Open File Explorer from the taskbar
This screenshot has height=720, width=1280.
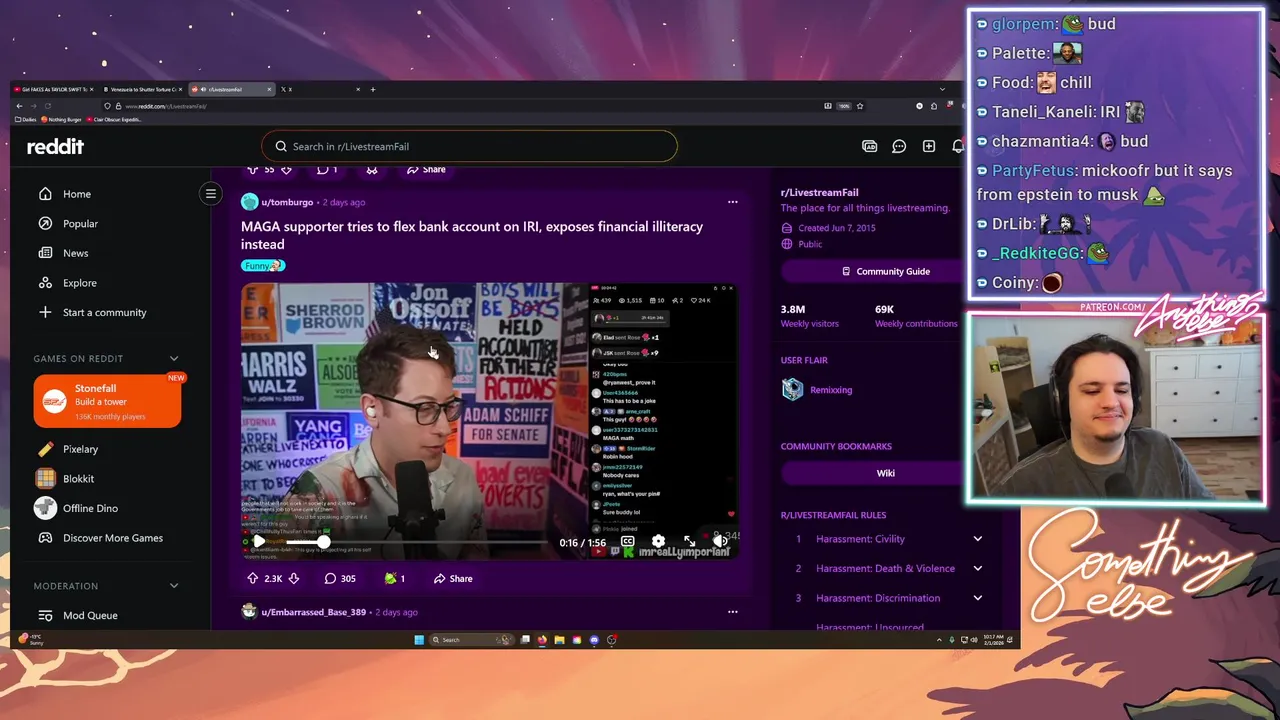(x=559, y=640)
